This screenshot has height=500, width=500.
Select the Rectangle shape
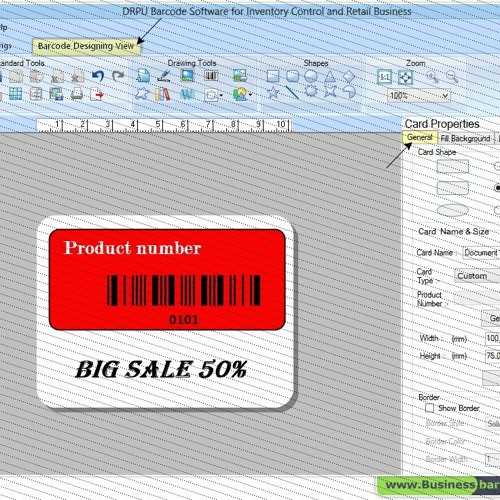[x=273, y=76]
